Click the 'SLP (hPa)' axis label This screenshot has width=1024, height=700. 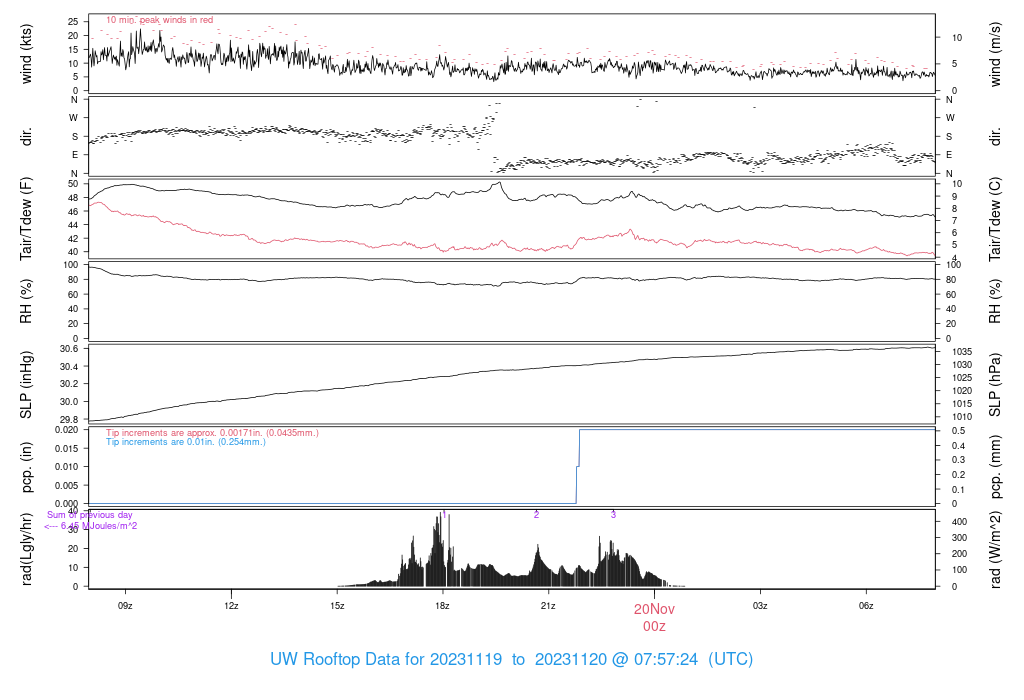995,385
